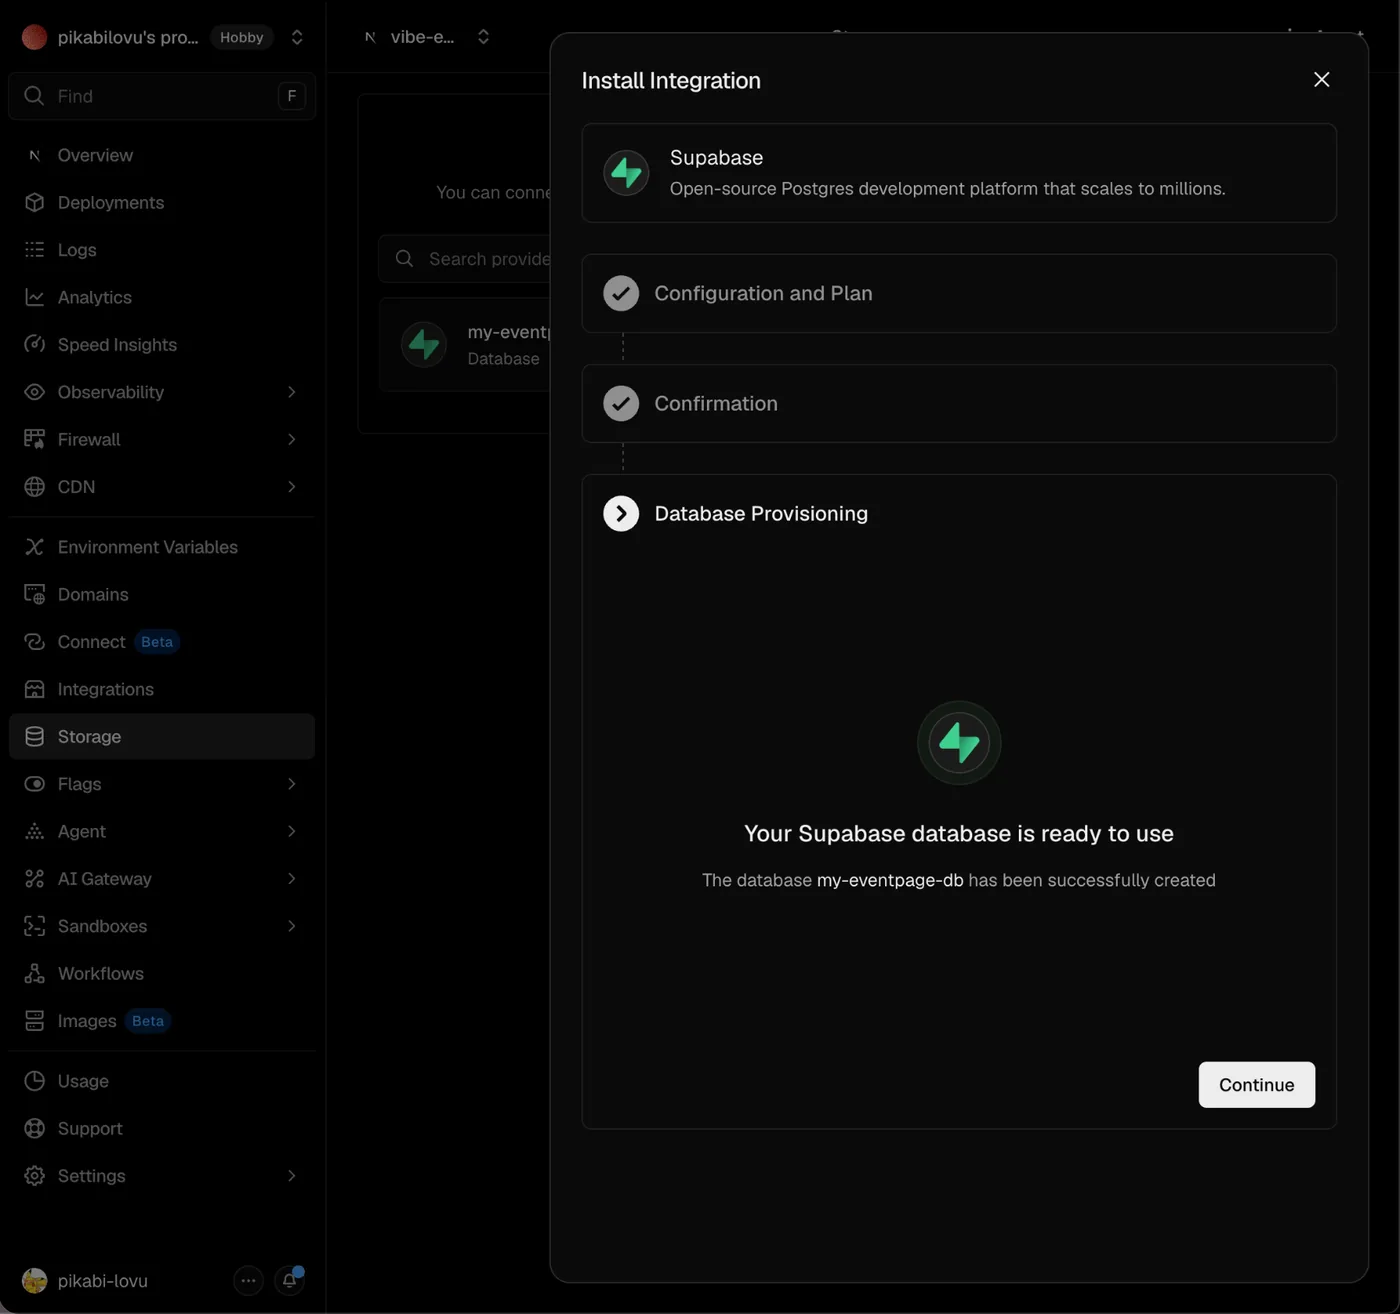This screenshot has height=1314, width=1400.
Task: Click the CDN globe icon
Action: click(35, 486)
